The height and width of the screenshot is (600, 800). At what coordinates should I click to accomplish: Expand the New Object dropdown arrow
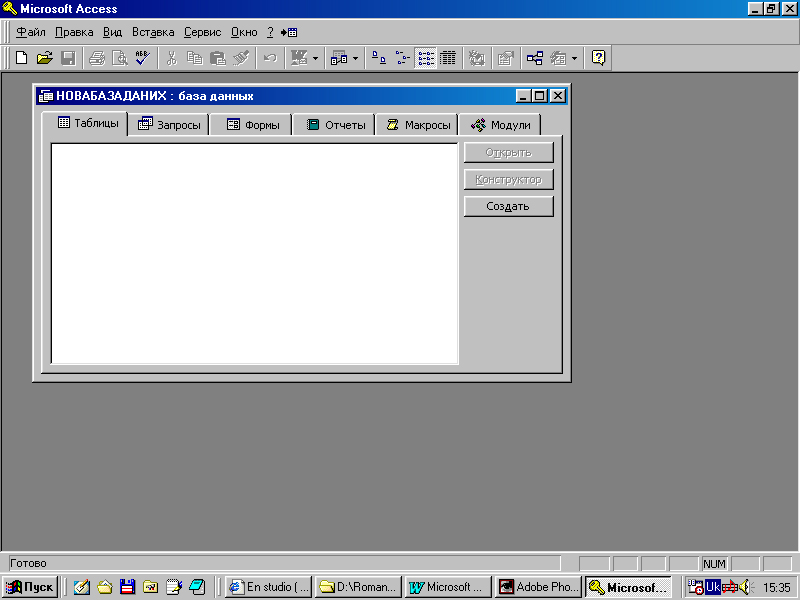574,58
